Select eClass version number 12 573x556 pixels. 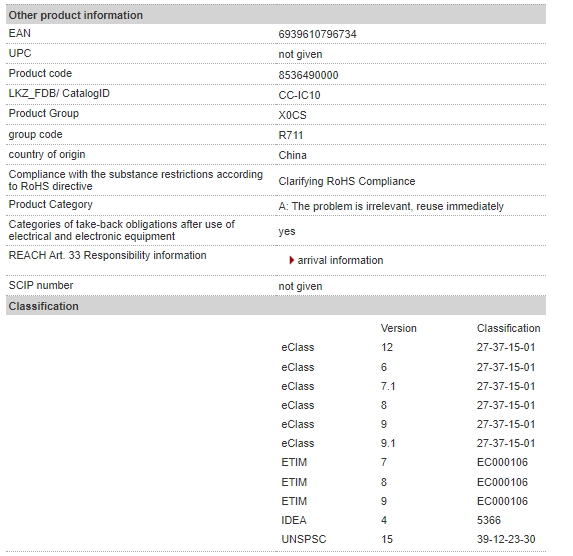pyautogui.click(x=387, y=348)
